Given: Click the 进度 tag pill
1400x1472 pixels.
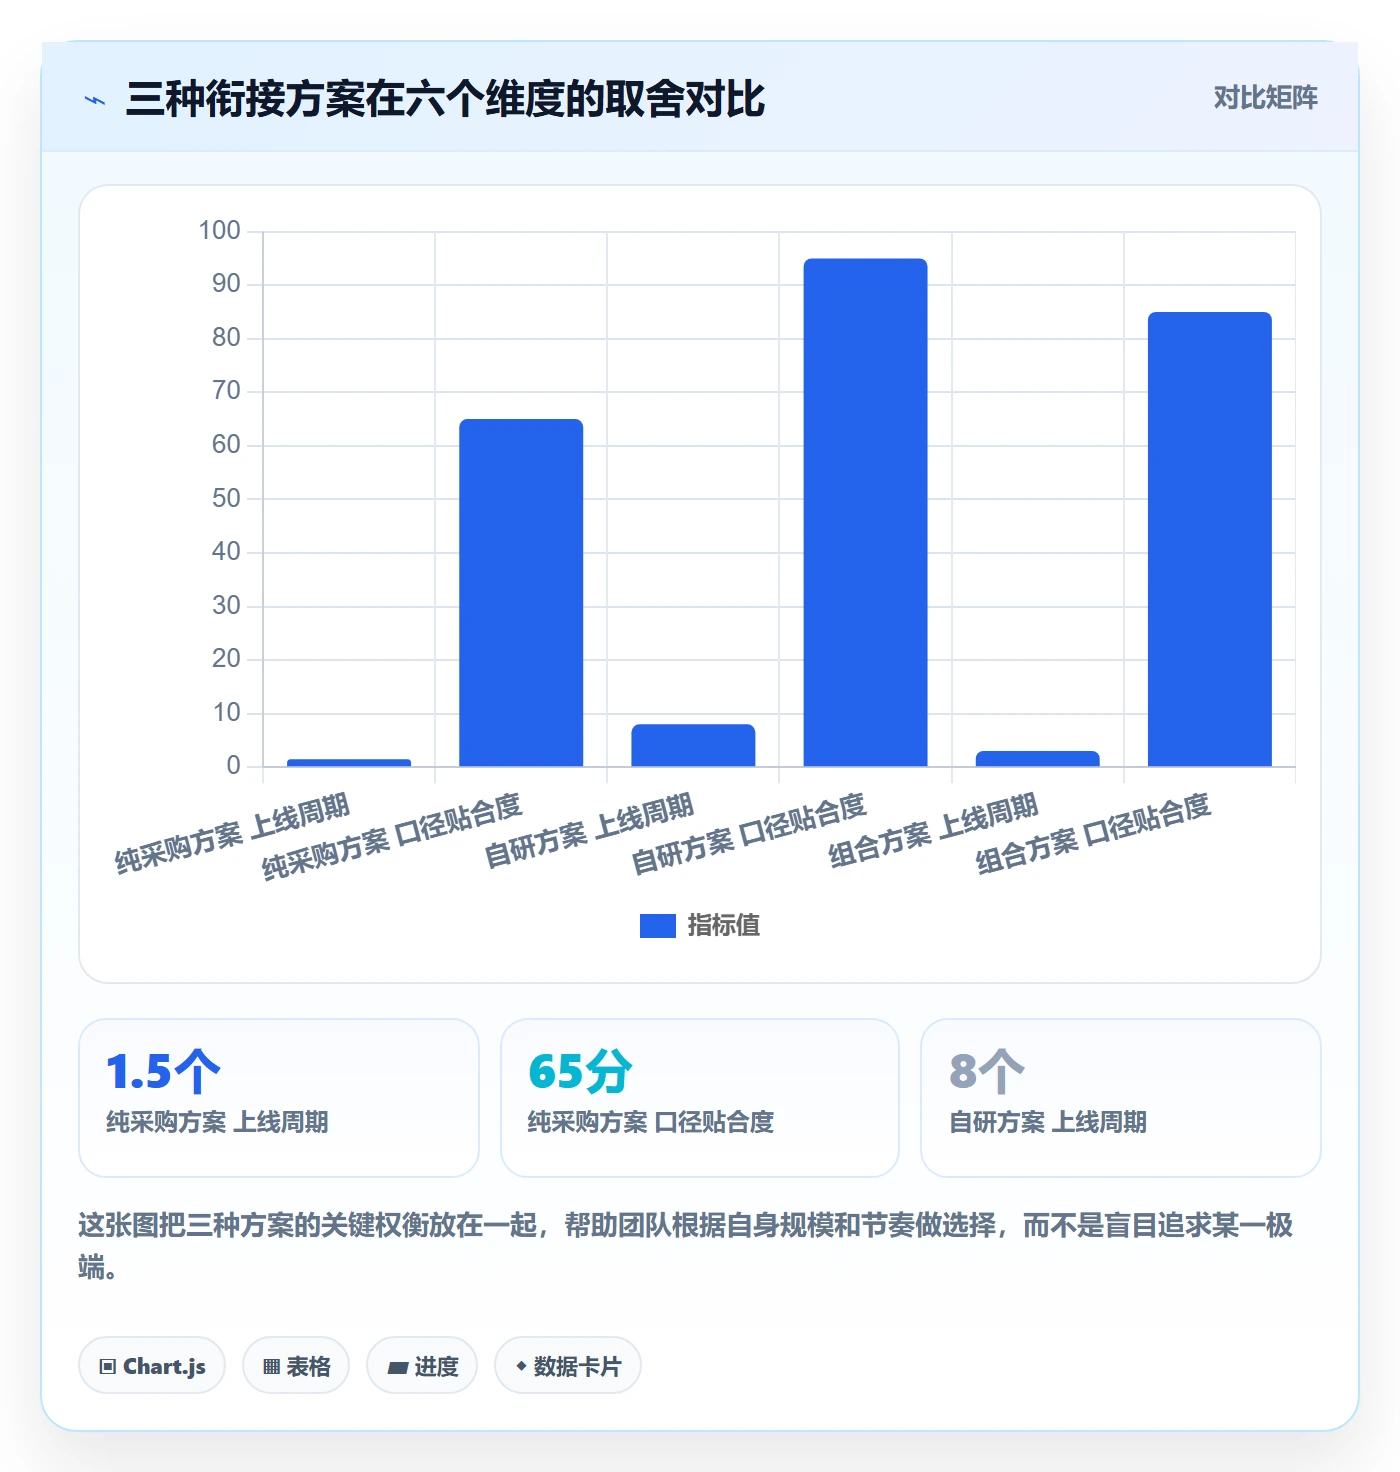Looking at the screenshot, I should 422,1366.
